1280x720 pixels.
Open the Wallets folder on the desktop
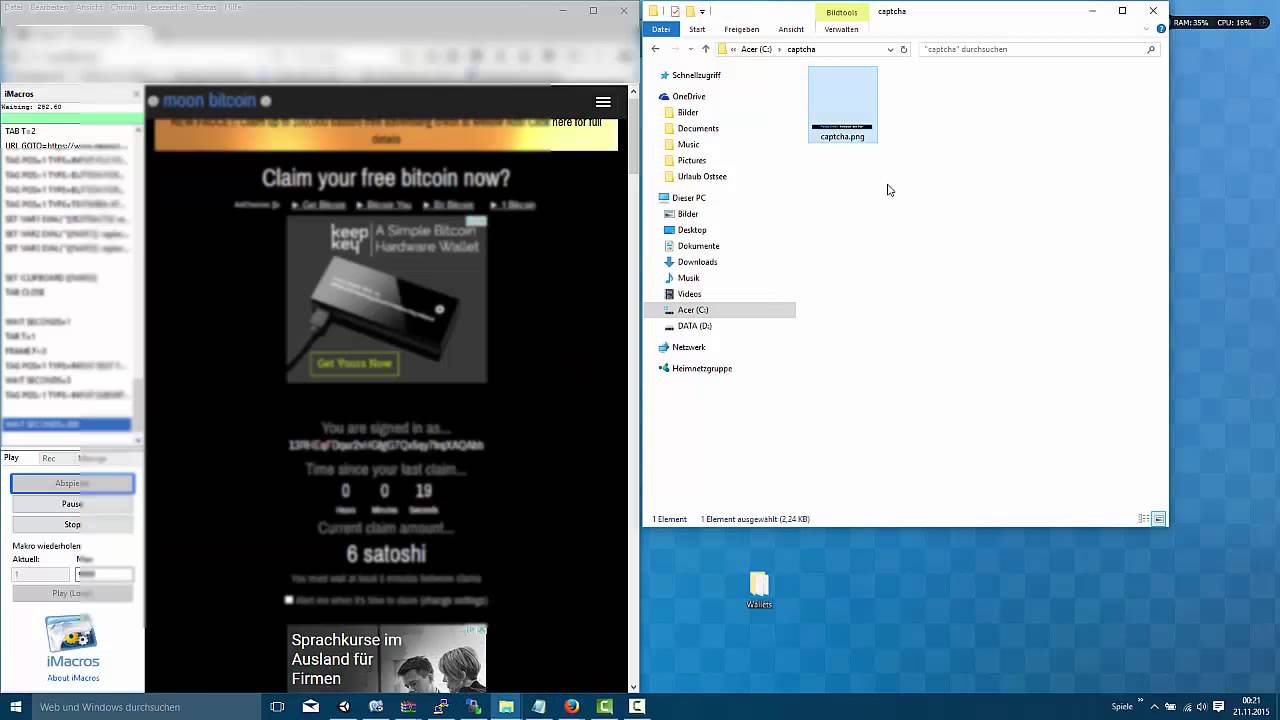click(x=759, y=590)
